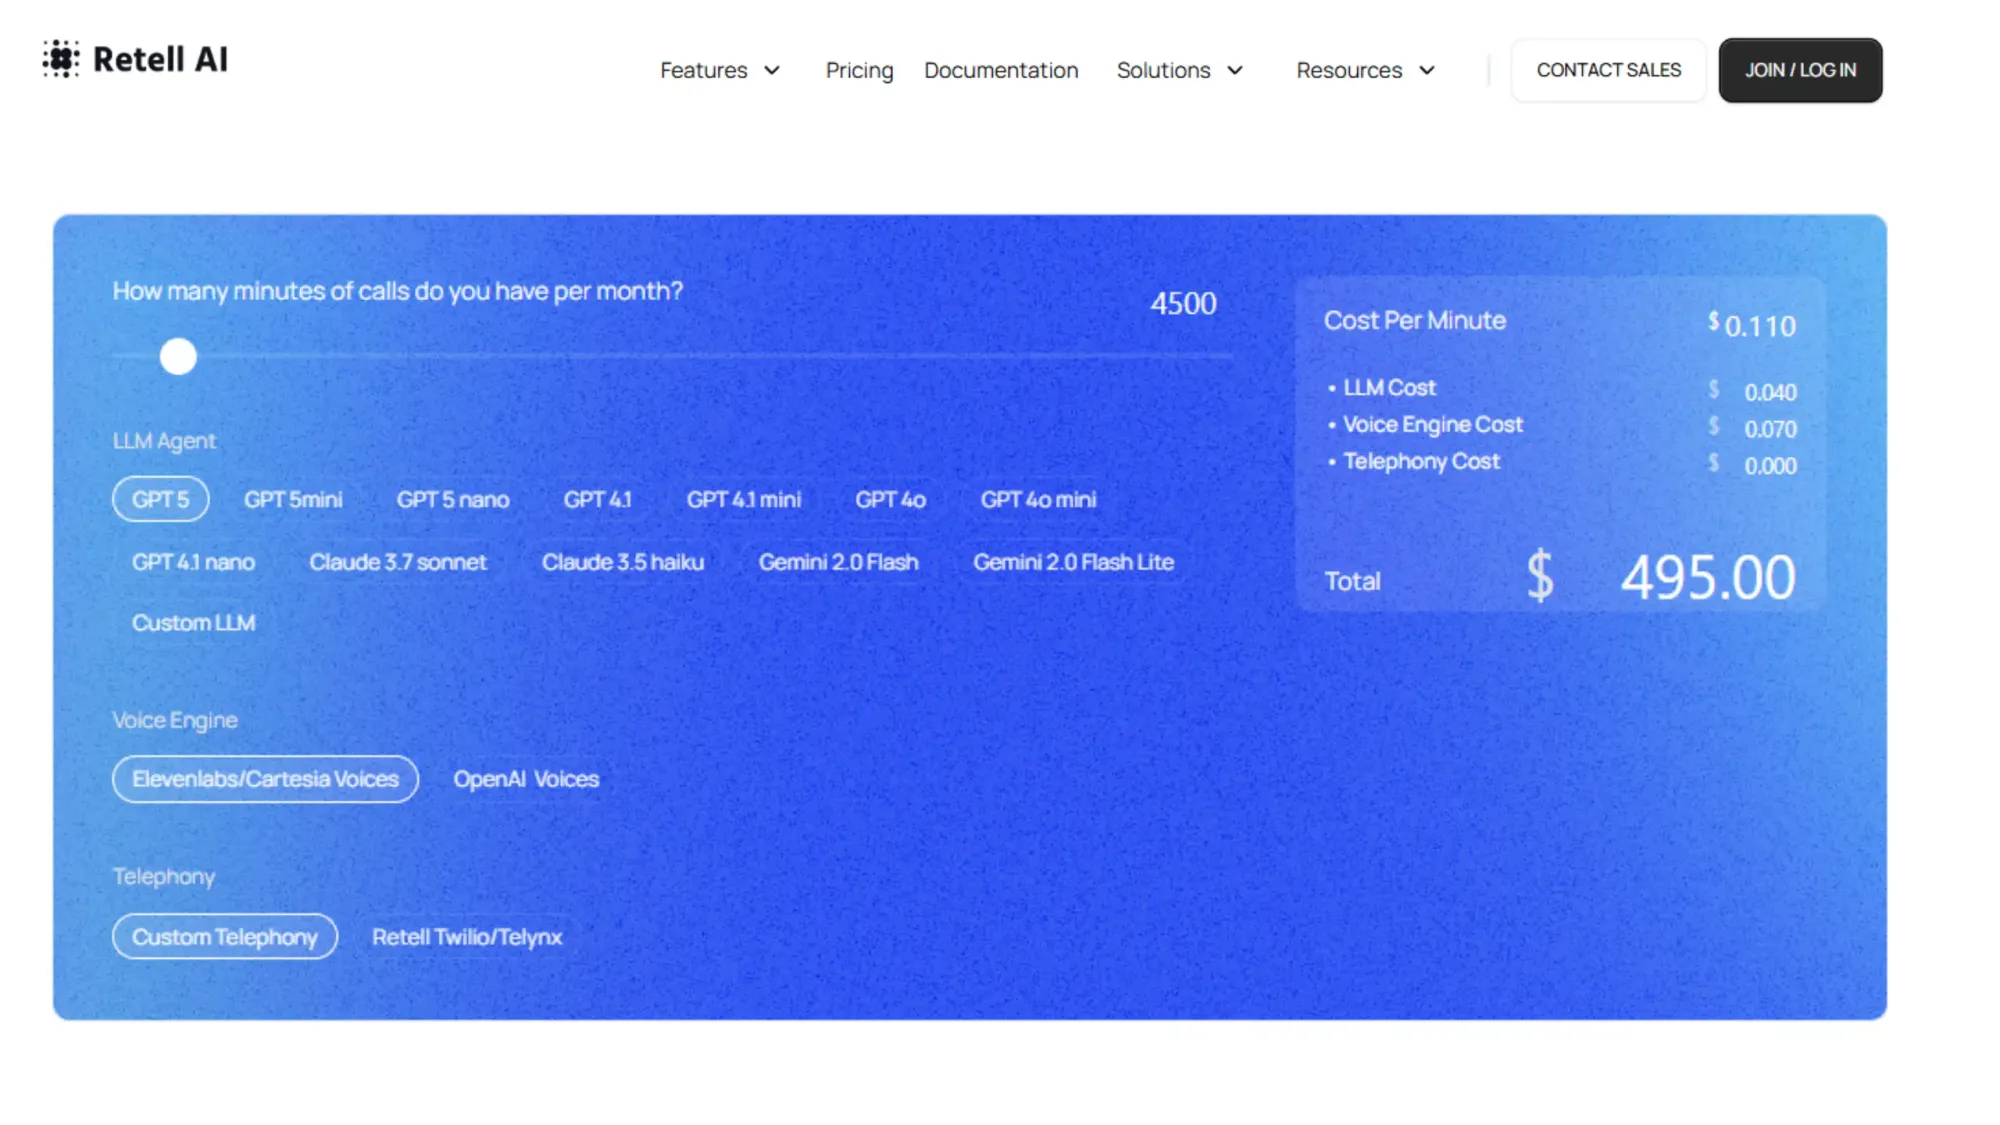Choose Retell Twilio/Telynx telephony option
Image resolution: width=2000 pixels, height=1125 pixels.
[468, 937]
